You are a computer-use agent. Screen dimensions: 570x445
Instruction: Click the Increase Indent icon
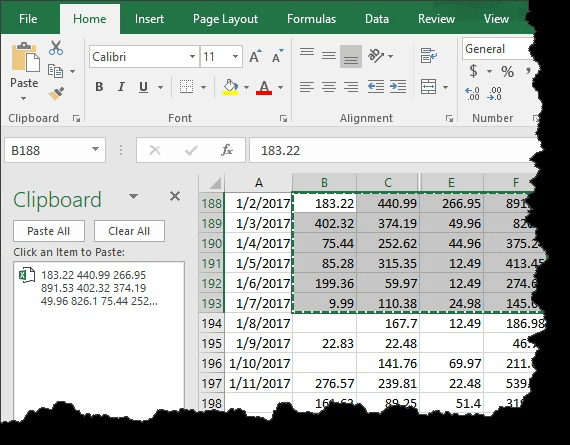tap(398, 87)
